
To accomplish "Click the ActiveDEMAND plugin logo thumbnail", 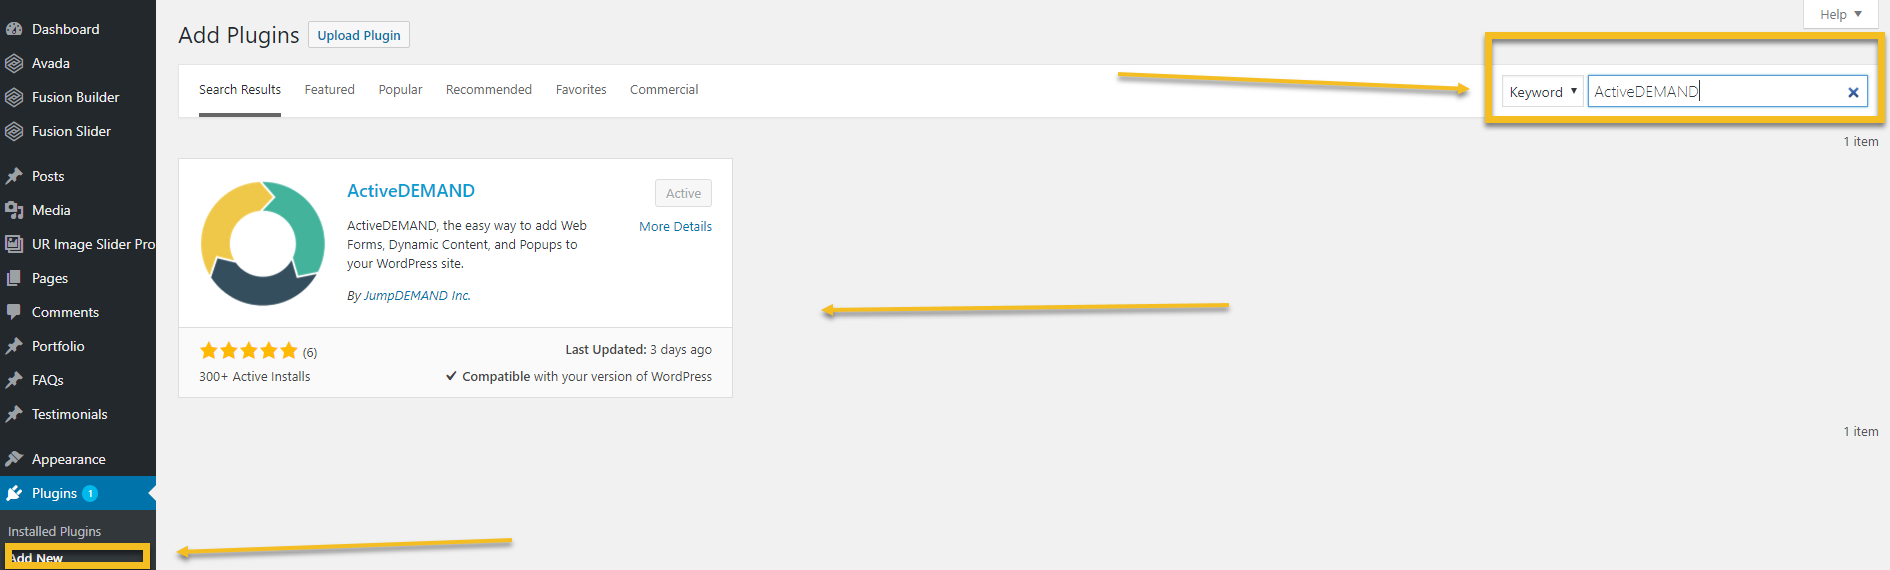I will tap(263, 243).
